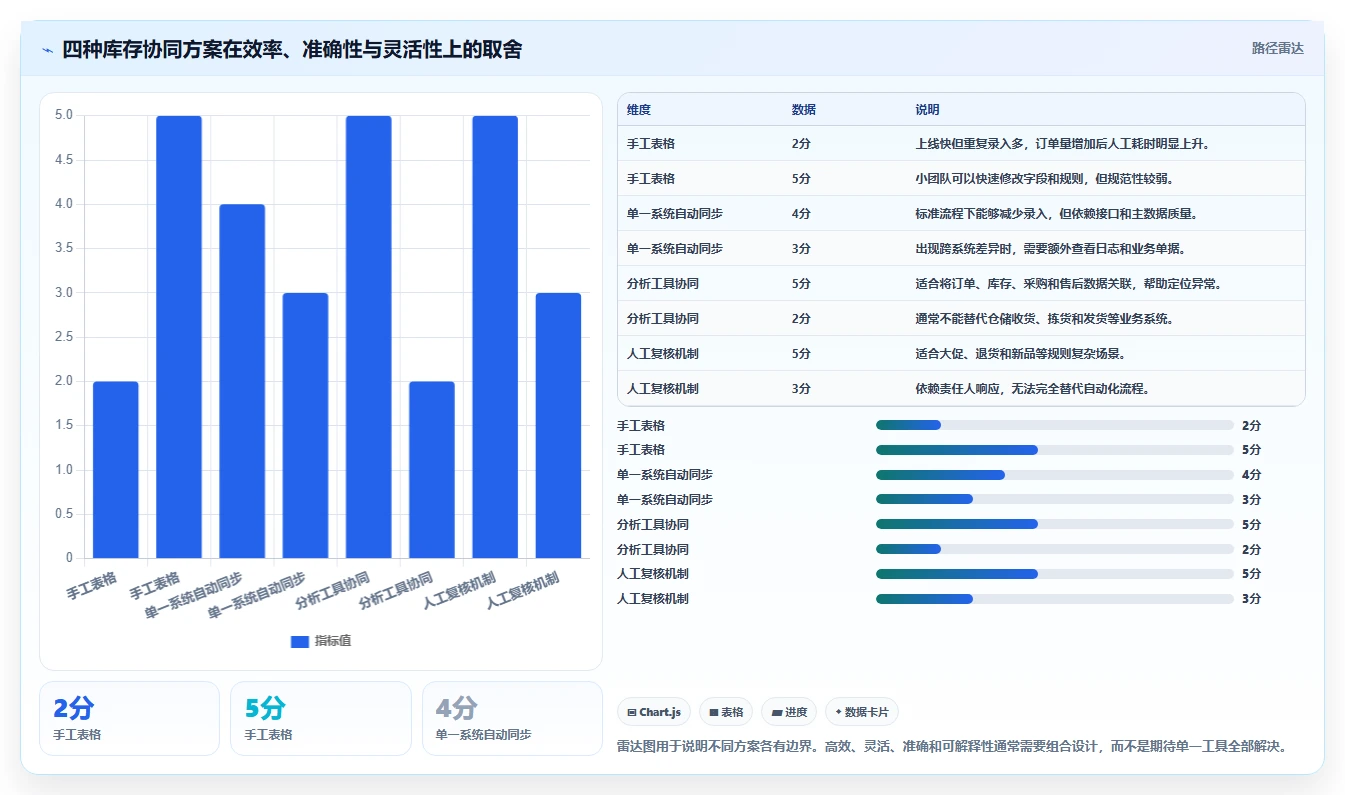1345x795 pixels.
Task: Click the 3分 value beside the 单一系统自动同步 progress bar
Action: click(x=1252, y=500)
